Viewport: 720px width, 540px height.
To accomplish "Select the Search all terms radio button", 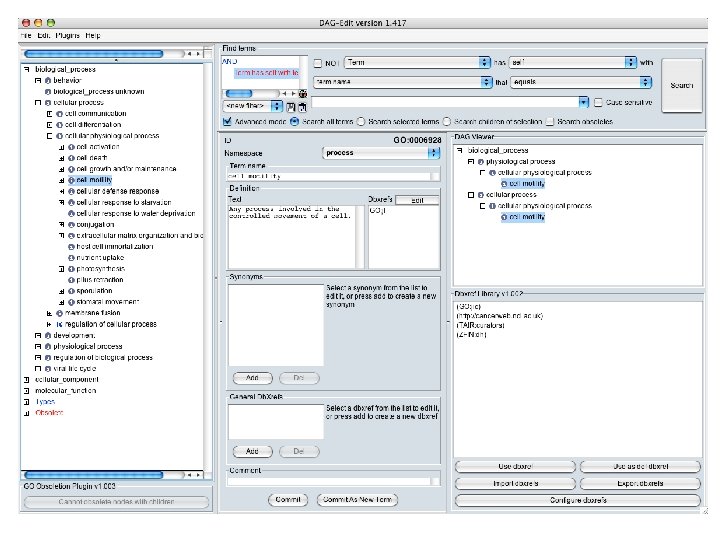I will [294, 122].
